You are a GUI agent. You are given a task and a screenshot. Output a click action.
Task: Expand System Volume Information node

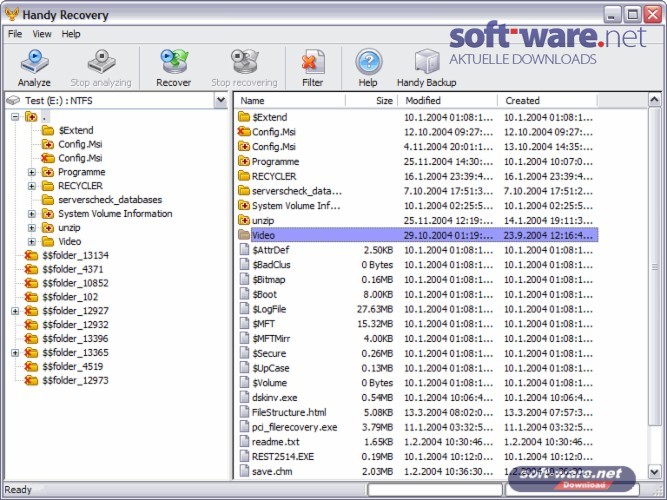(31, 214)
